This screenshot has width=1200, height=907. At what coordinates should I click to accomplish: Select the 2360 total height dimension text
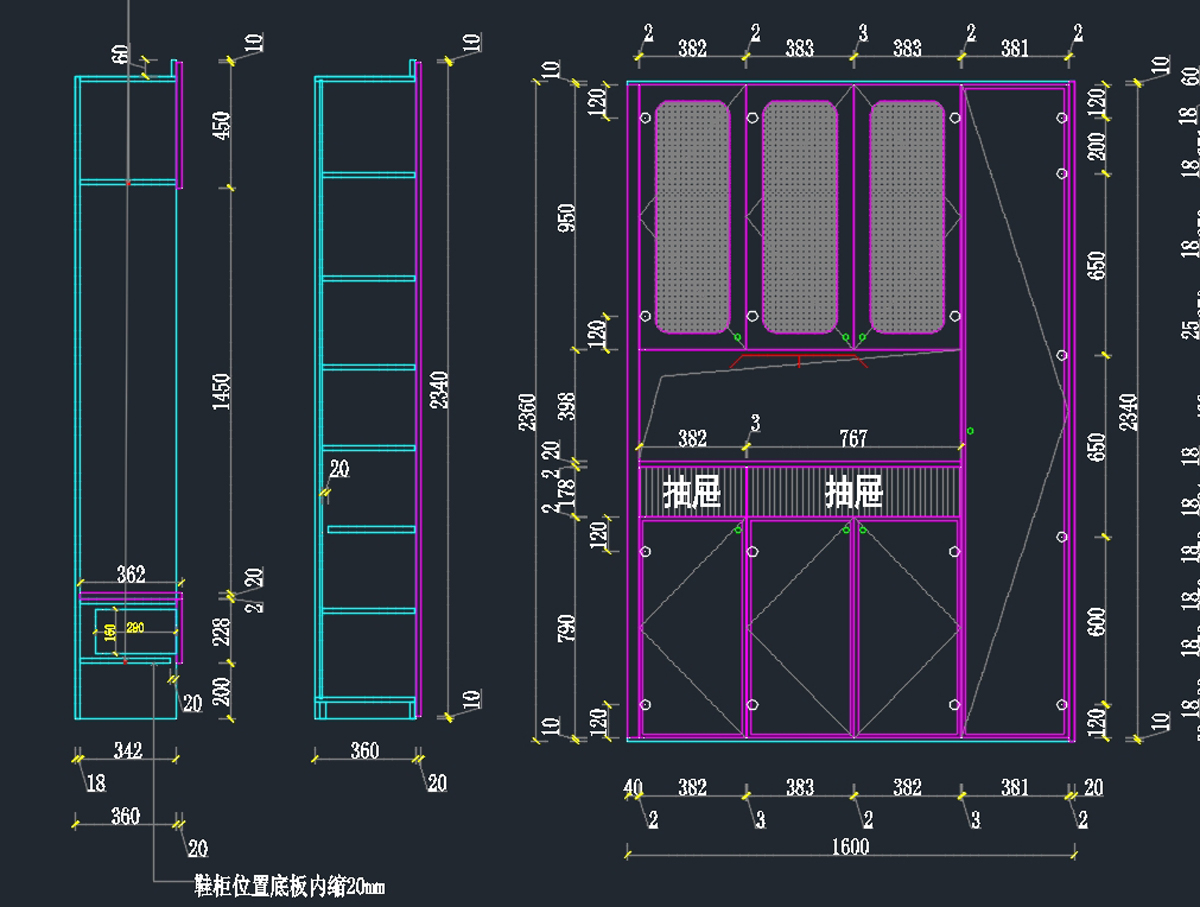click(x=528, y=412)
